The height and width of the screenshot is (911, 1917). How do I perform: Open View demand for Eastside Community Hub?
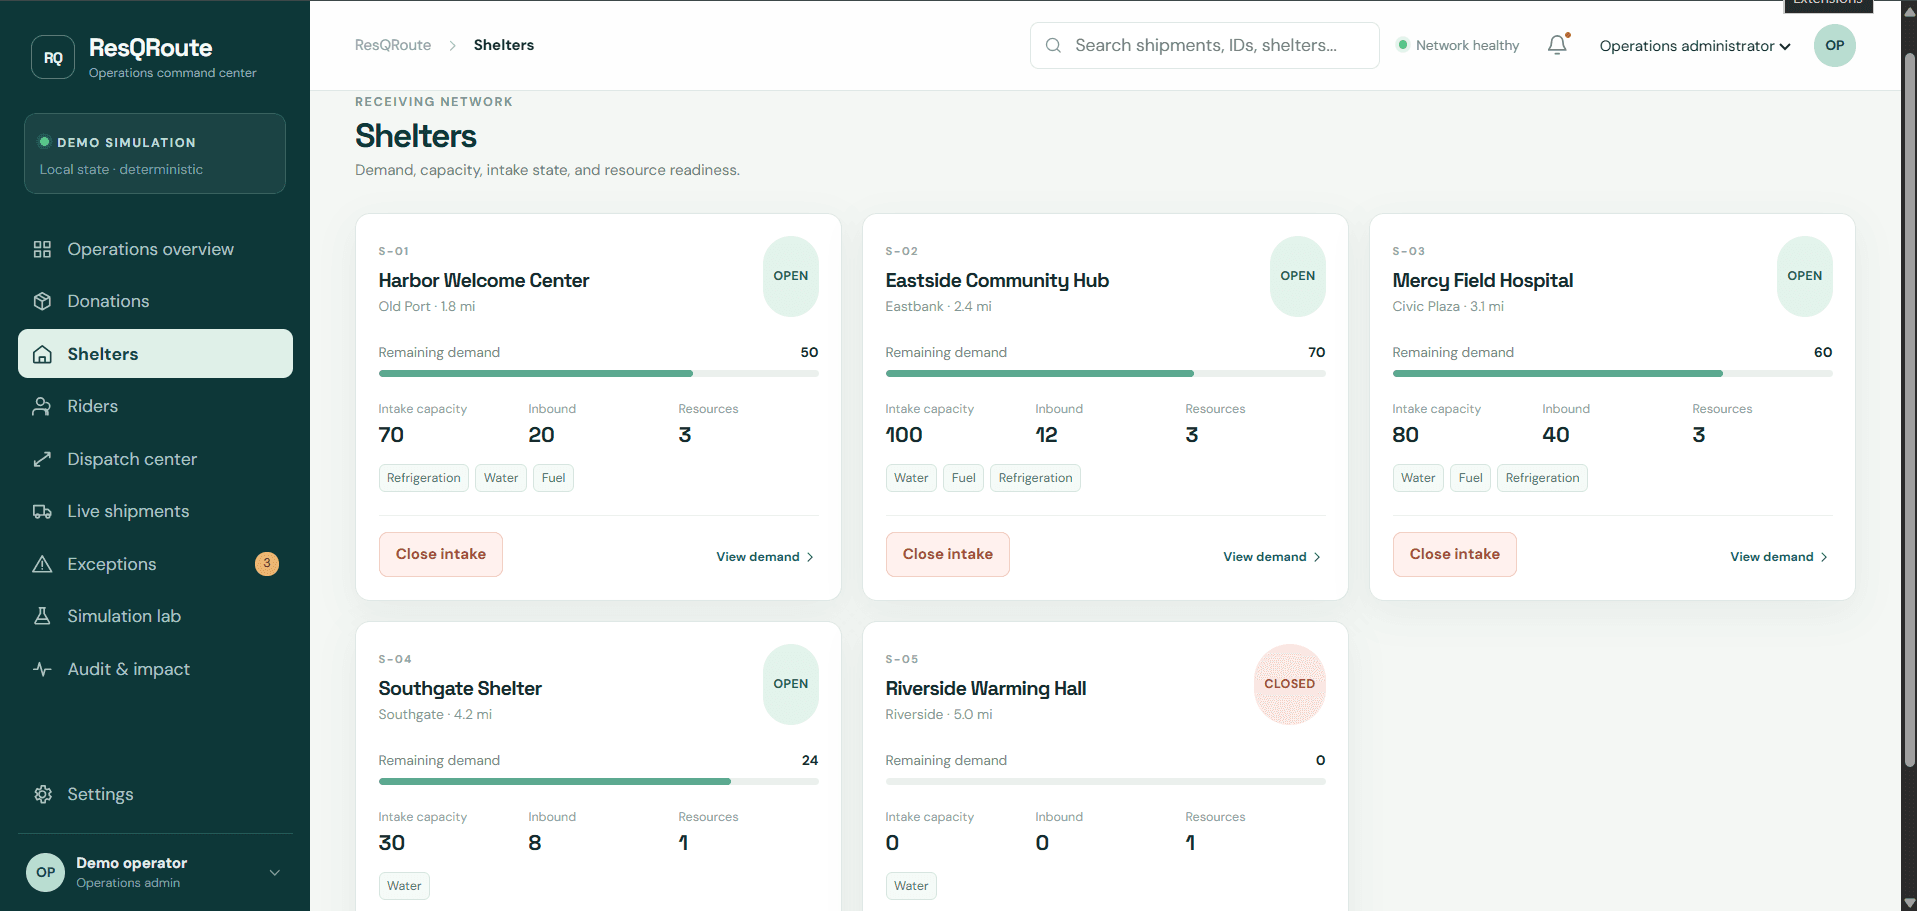tap(1272, 557)
